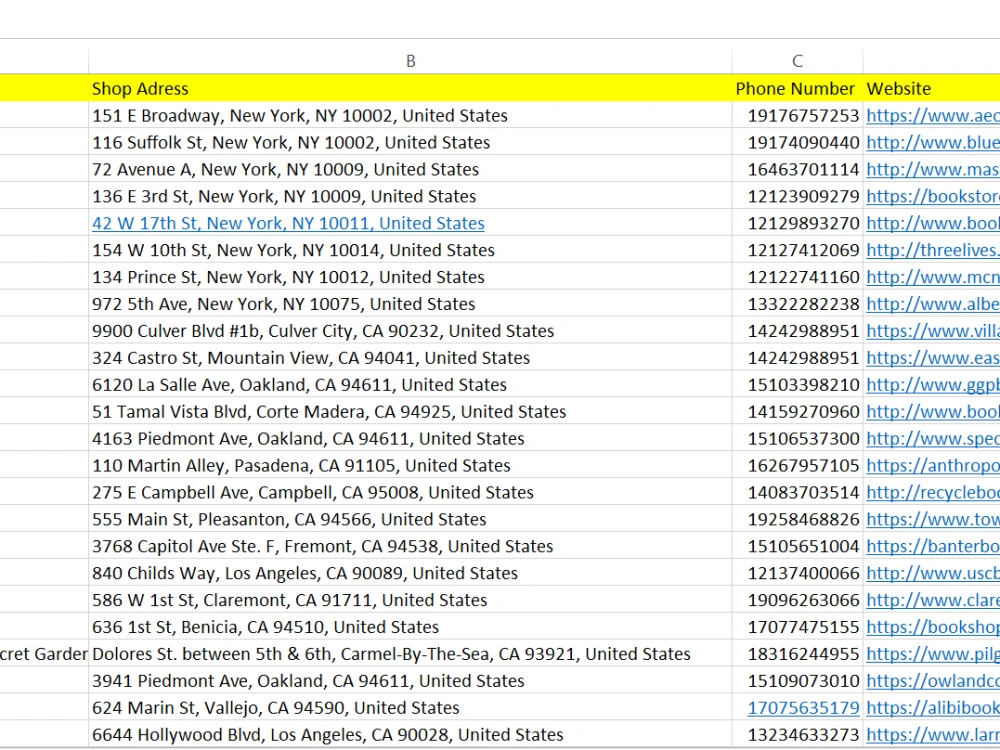This screenshot has width=1000, height=750.
Task: Select phone number cell 12137400066
Action: click(797, 573)
